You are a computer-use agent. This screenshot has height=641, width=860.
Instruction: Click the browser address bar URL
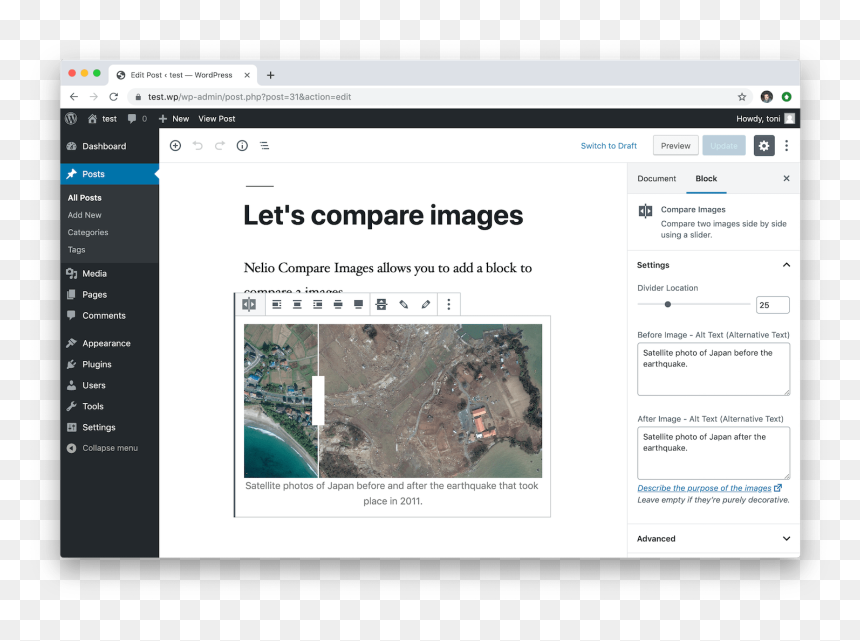click(x=250, y=97)
